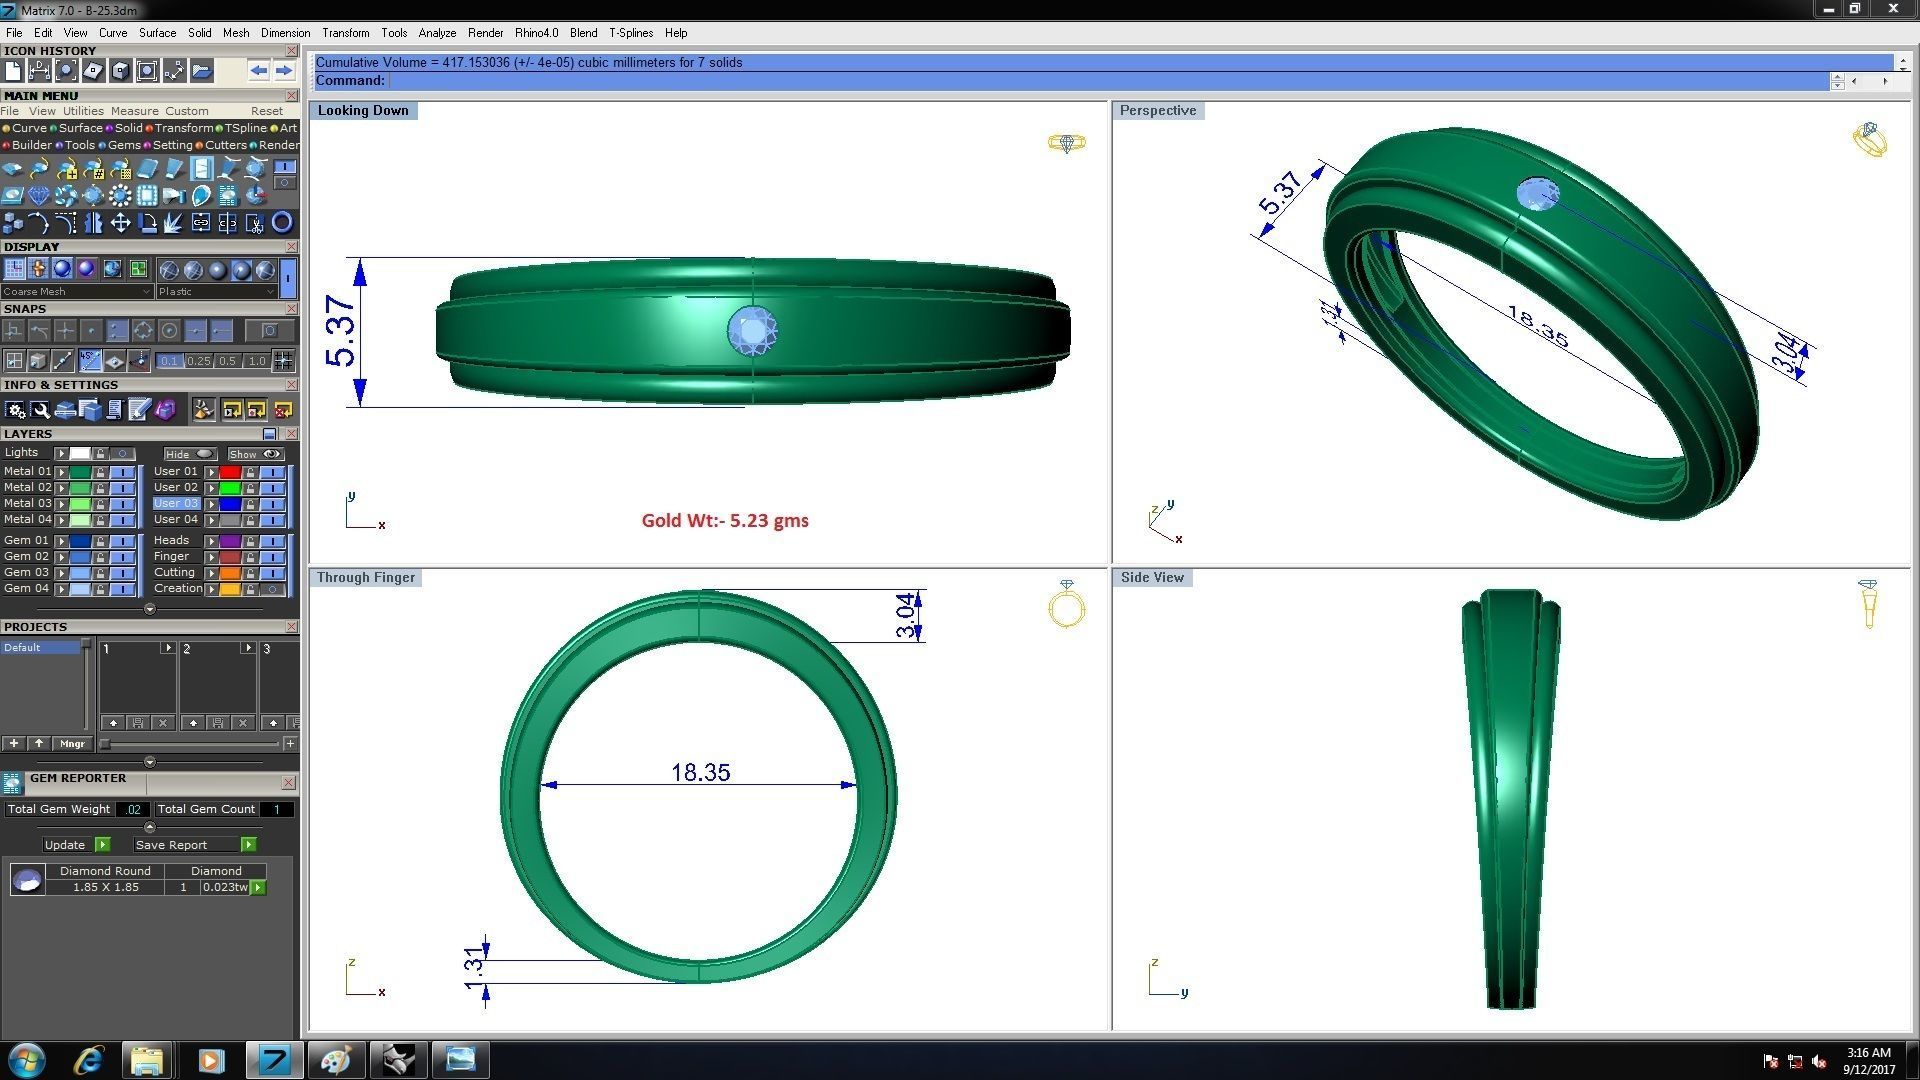The image size is (1920, 1080).
Task: Toggle visibility of Gem 01 layer
Action: [122, 541]
